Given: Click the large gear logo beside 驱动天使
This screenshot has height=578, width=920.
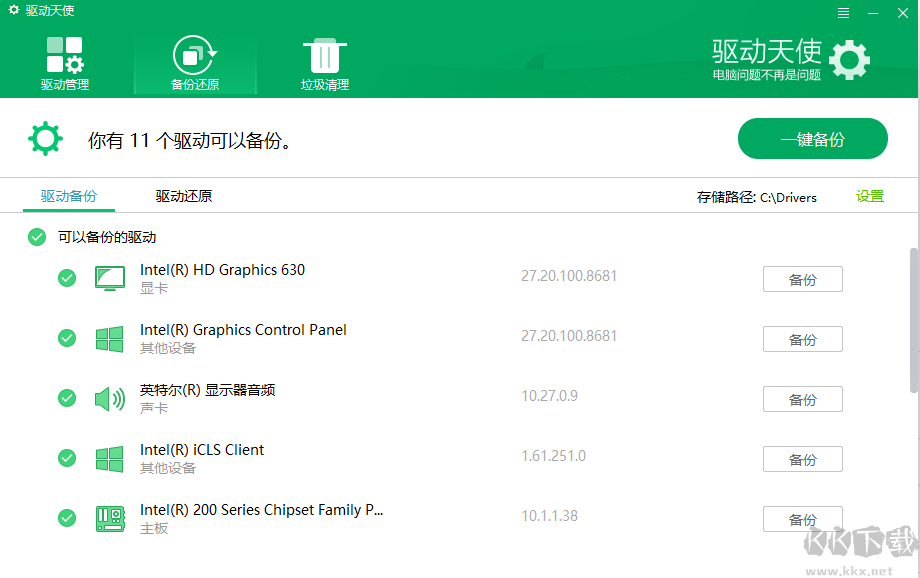Looking at the screenshot, I should [x=849, y=60].
